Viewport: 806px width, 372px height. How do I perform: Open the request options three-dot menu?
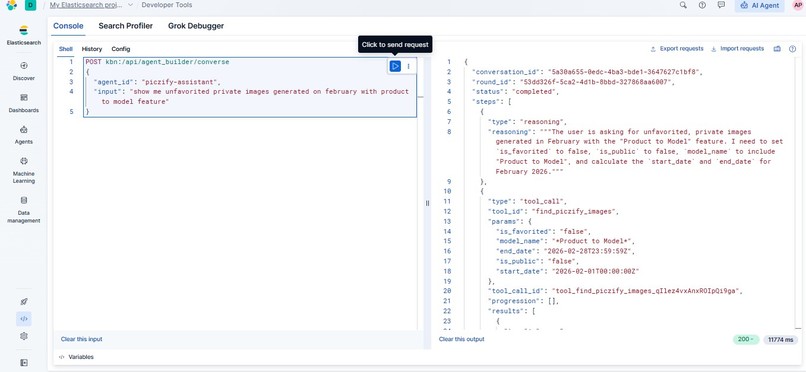(409, 66)
